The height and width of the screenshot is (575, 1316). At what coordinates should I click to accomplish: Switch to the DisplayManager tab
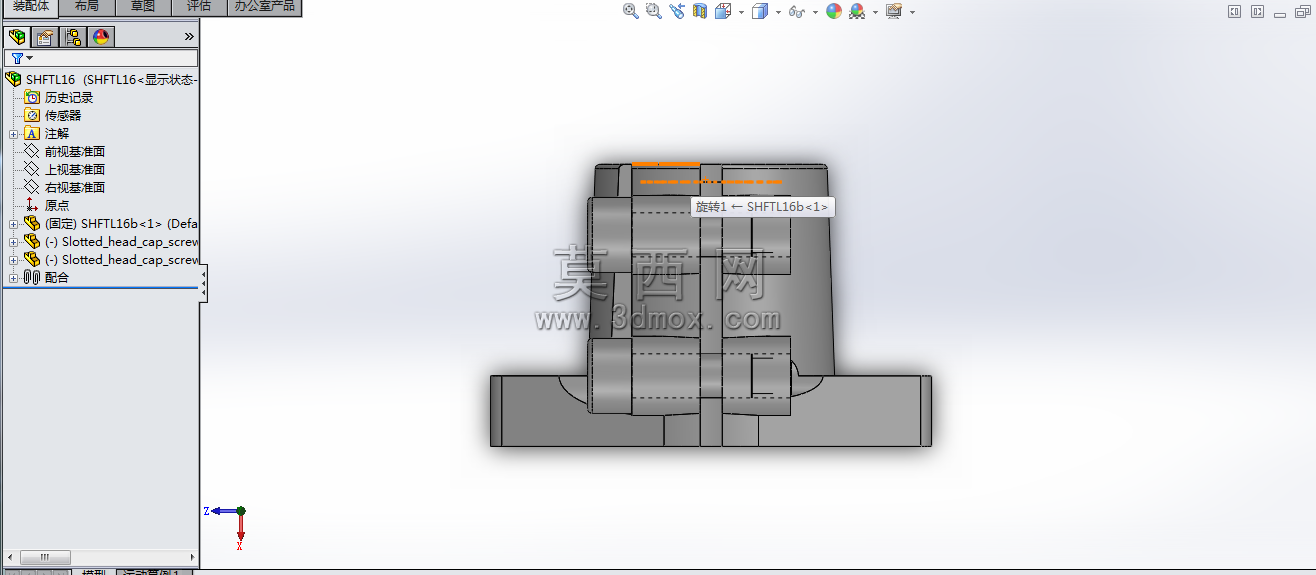(x=101, y=37)
